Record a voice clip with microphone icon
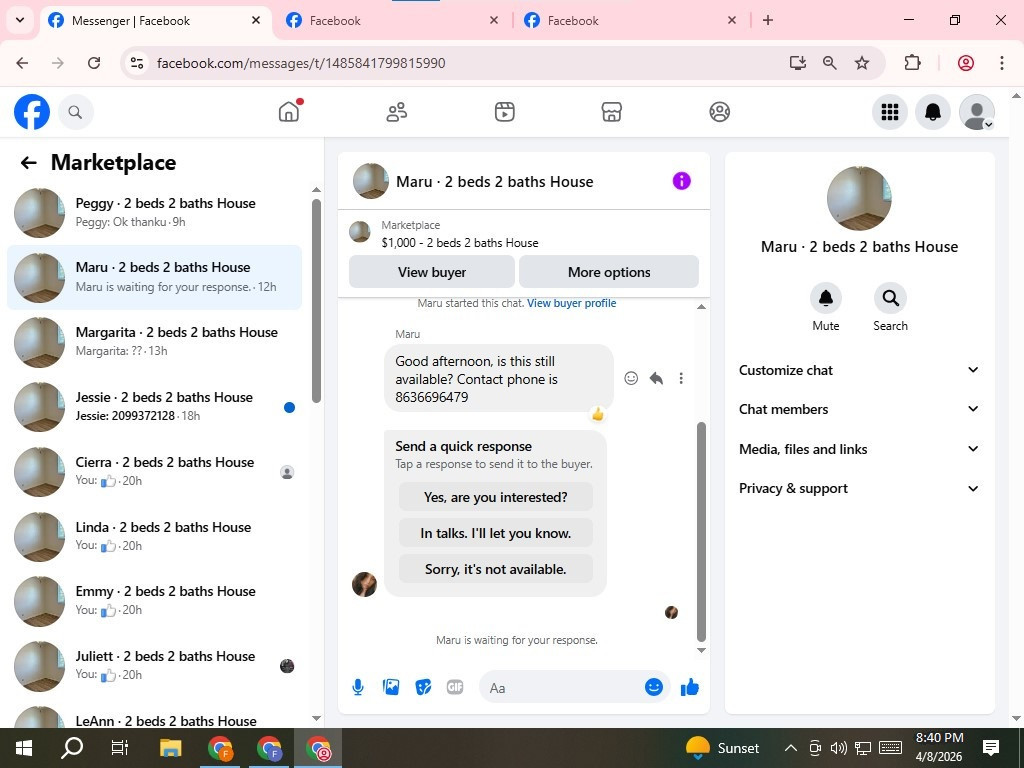The height and width of the screenshot is (768, 1024). [x=358, y=687]
